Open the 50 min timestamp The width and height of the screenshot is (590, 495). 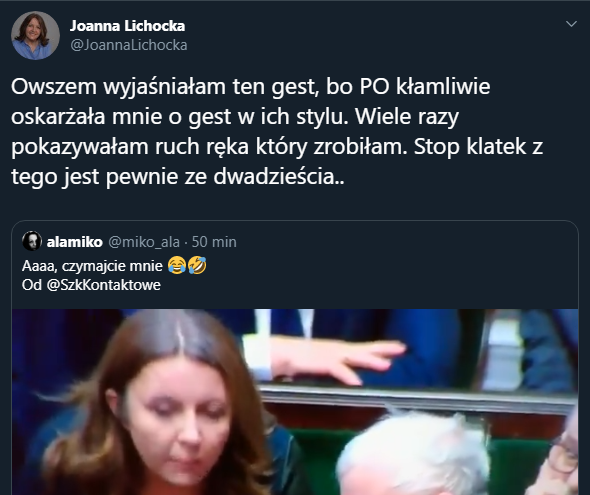[214, 242]
